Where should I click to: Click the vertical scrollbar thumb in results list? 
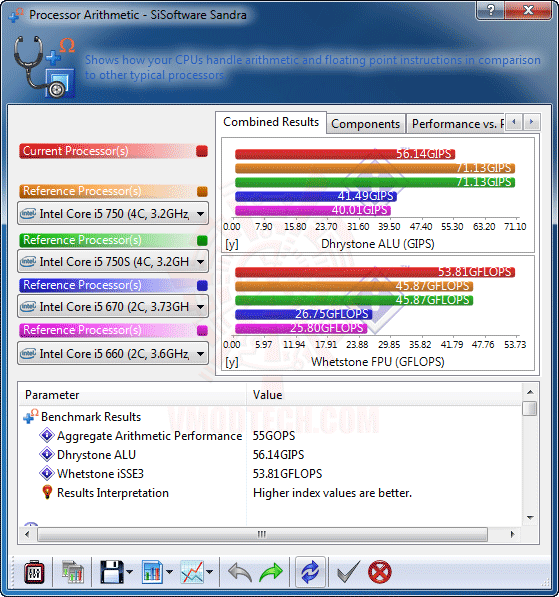click(x=530, y=409)
